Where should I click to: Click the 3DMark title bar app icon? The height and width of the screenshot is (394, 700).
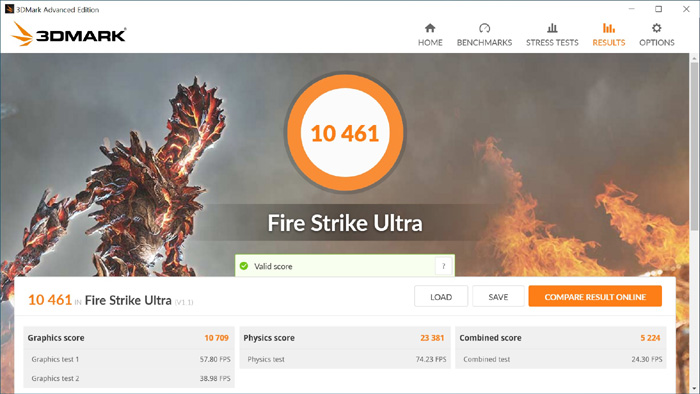(x=9, y=9)
